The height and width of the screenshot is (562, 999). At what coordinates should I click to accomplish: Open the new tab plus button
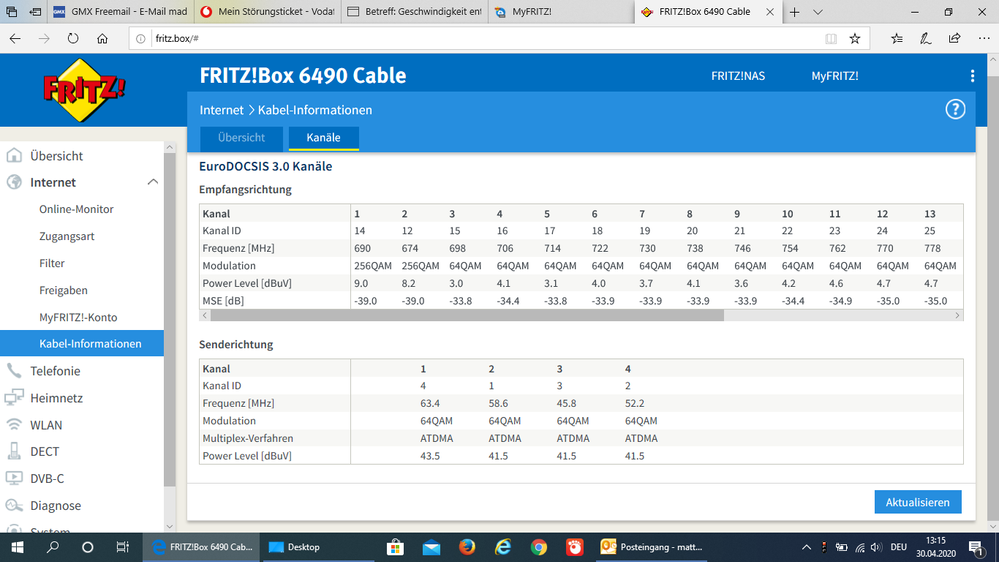(794, 12)
